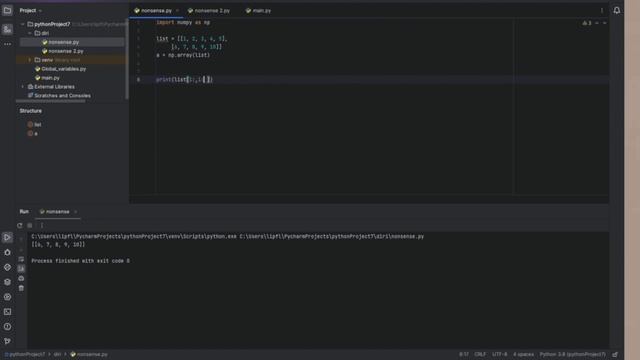Clear all Run console output with trash icon
Screen dimensions: 640x360
tap(21, 288)
